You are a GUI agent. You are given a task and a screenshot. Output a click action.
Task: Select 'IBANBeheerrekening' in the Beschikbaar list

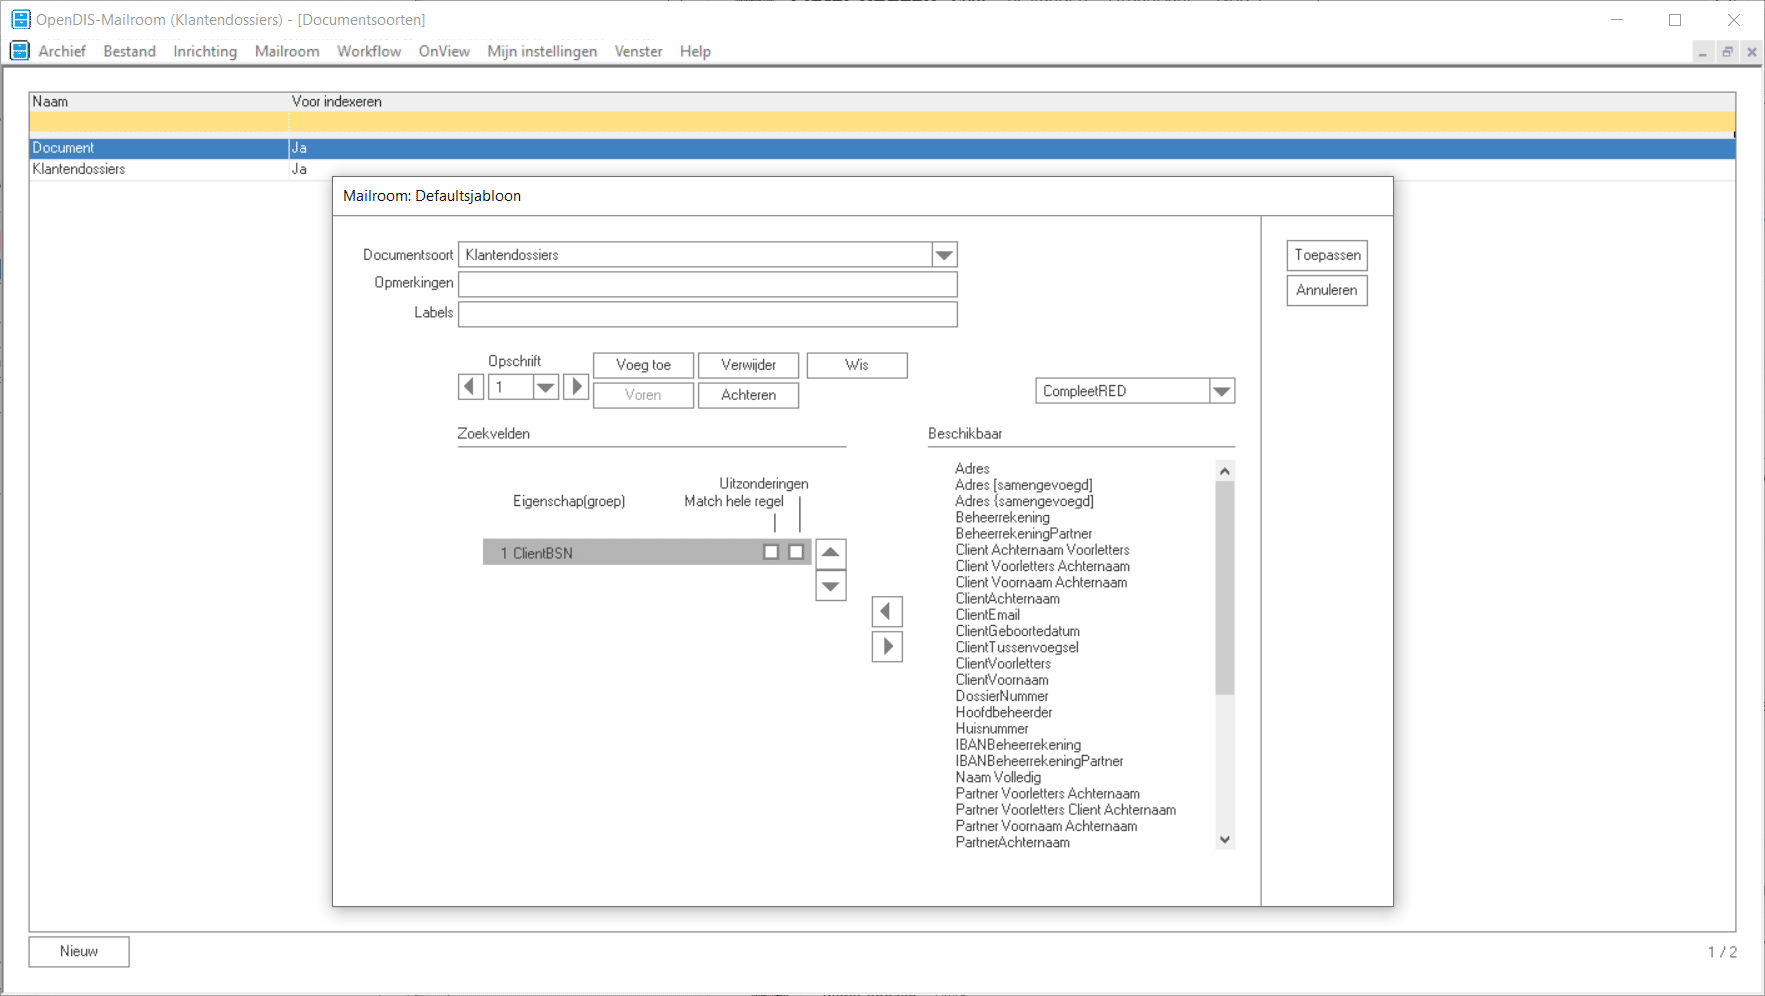coord(1018,745)
